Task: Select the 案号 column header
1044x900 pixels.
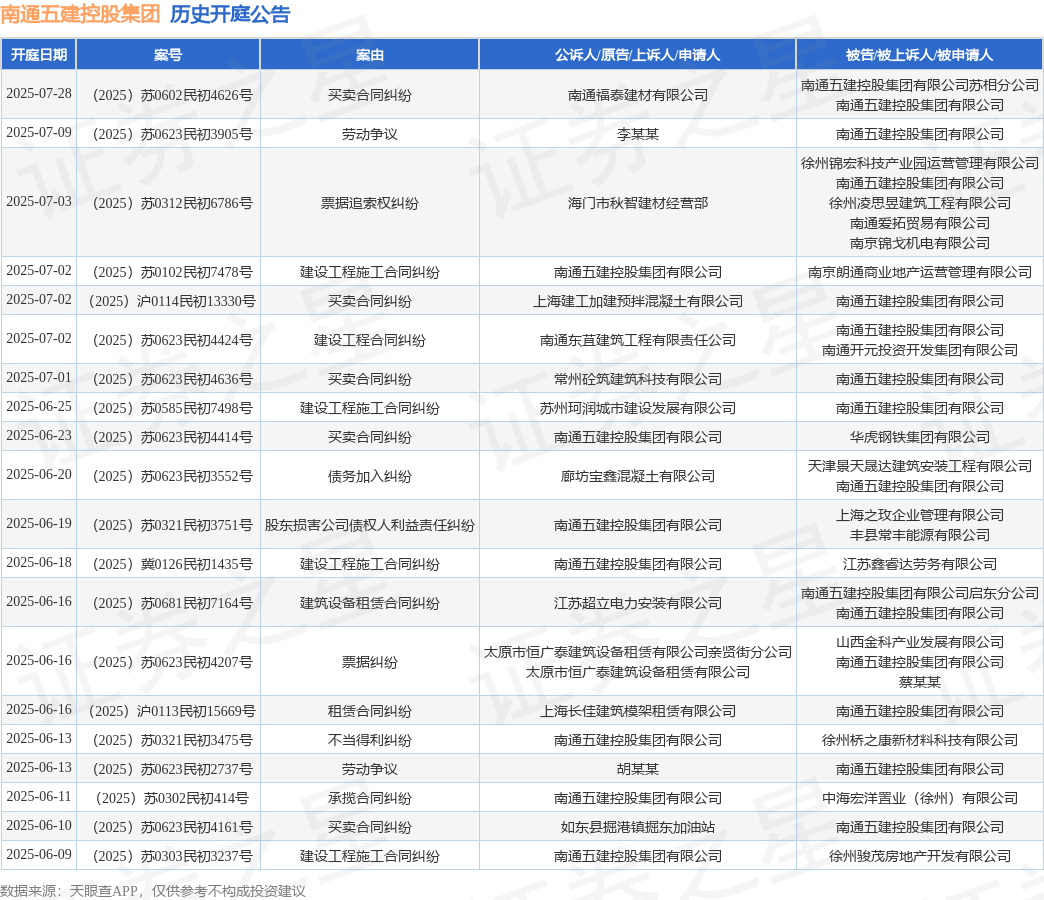Action: (168, 55)
